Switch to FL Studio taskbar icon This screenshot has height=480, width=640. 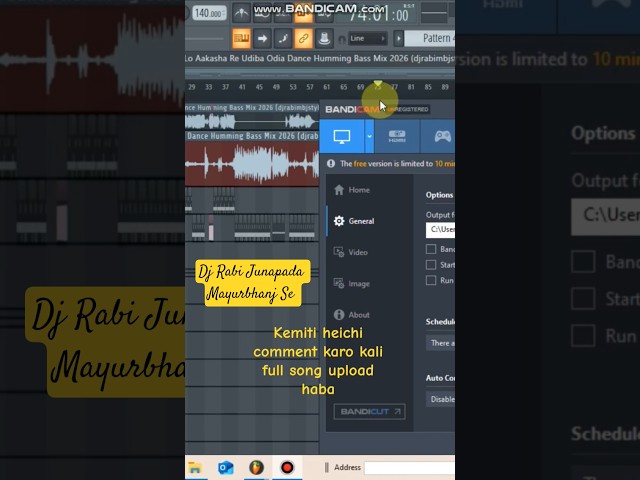point(256,468)
